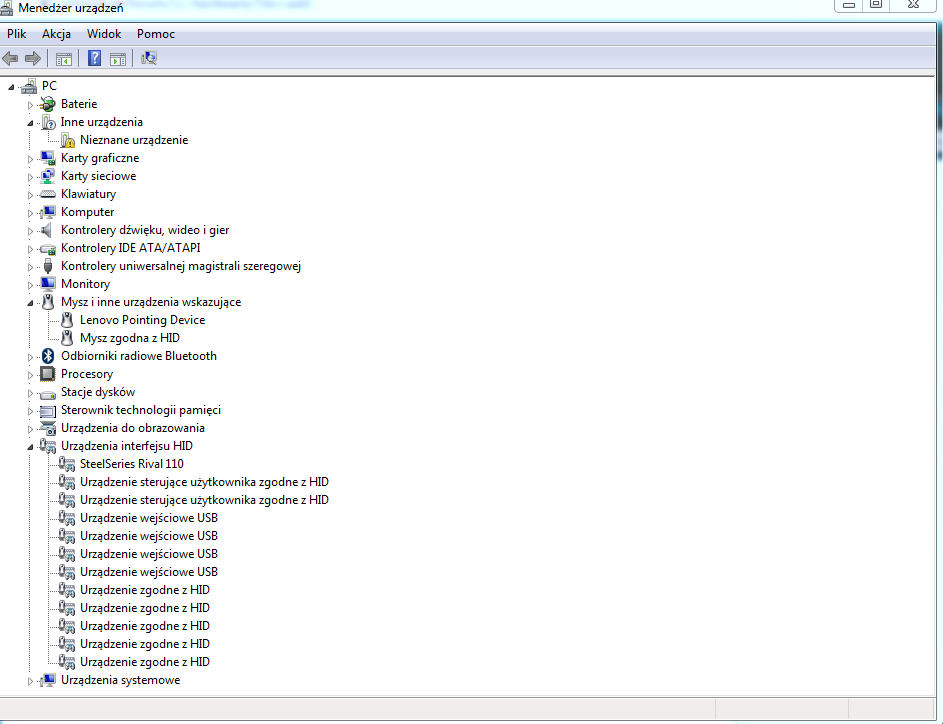The height and width of the screenshot is (724, 943).
Task: Toggle the console tree pane icon
Action: tap(63, 58)
